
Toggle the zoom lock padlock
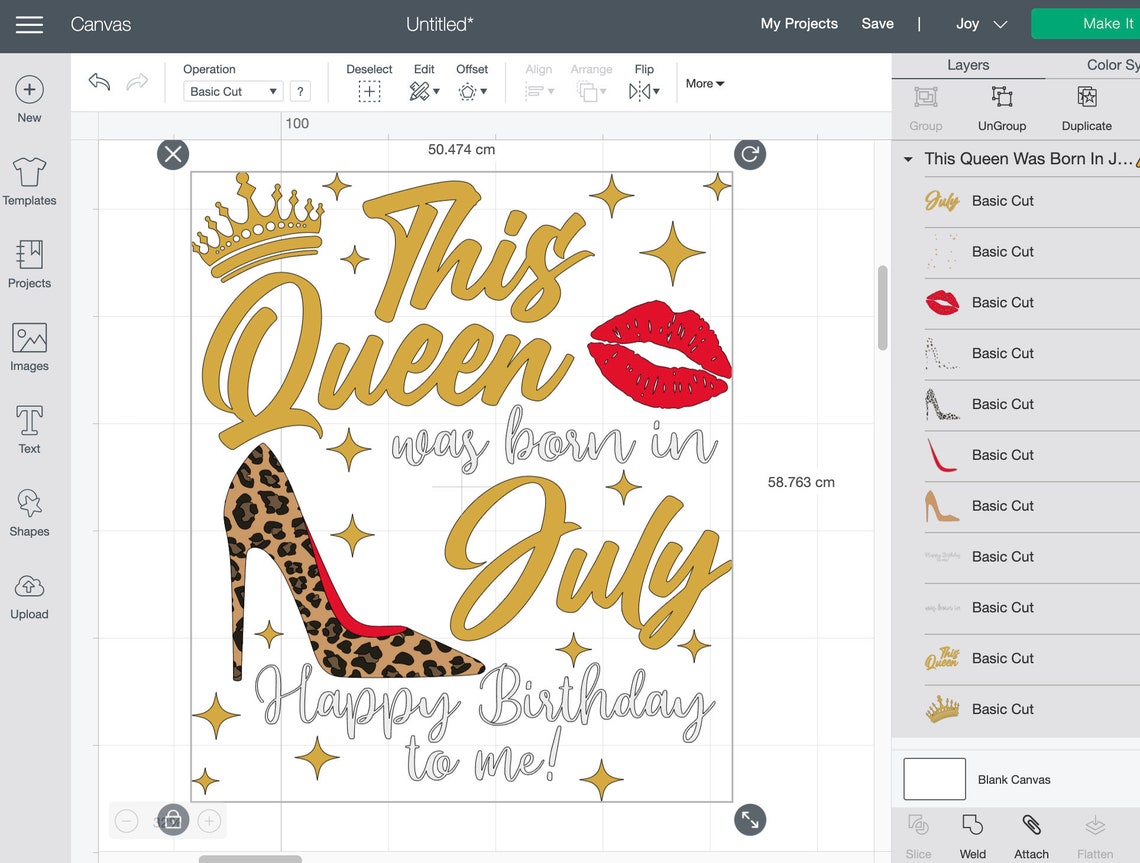point(172,820)
